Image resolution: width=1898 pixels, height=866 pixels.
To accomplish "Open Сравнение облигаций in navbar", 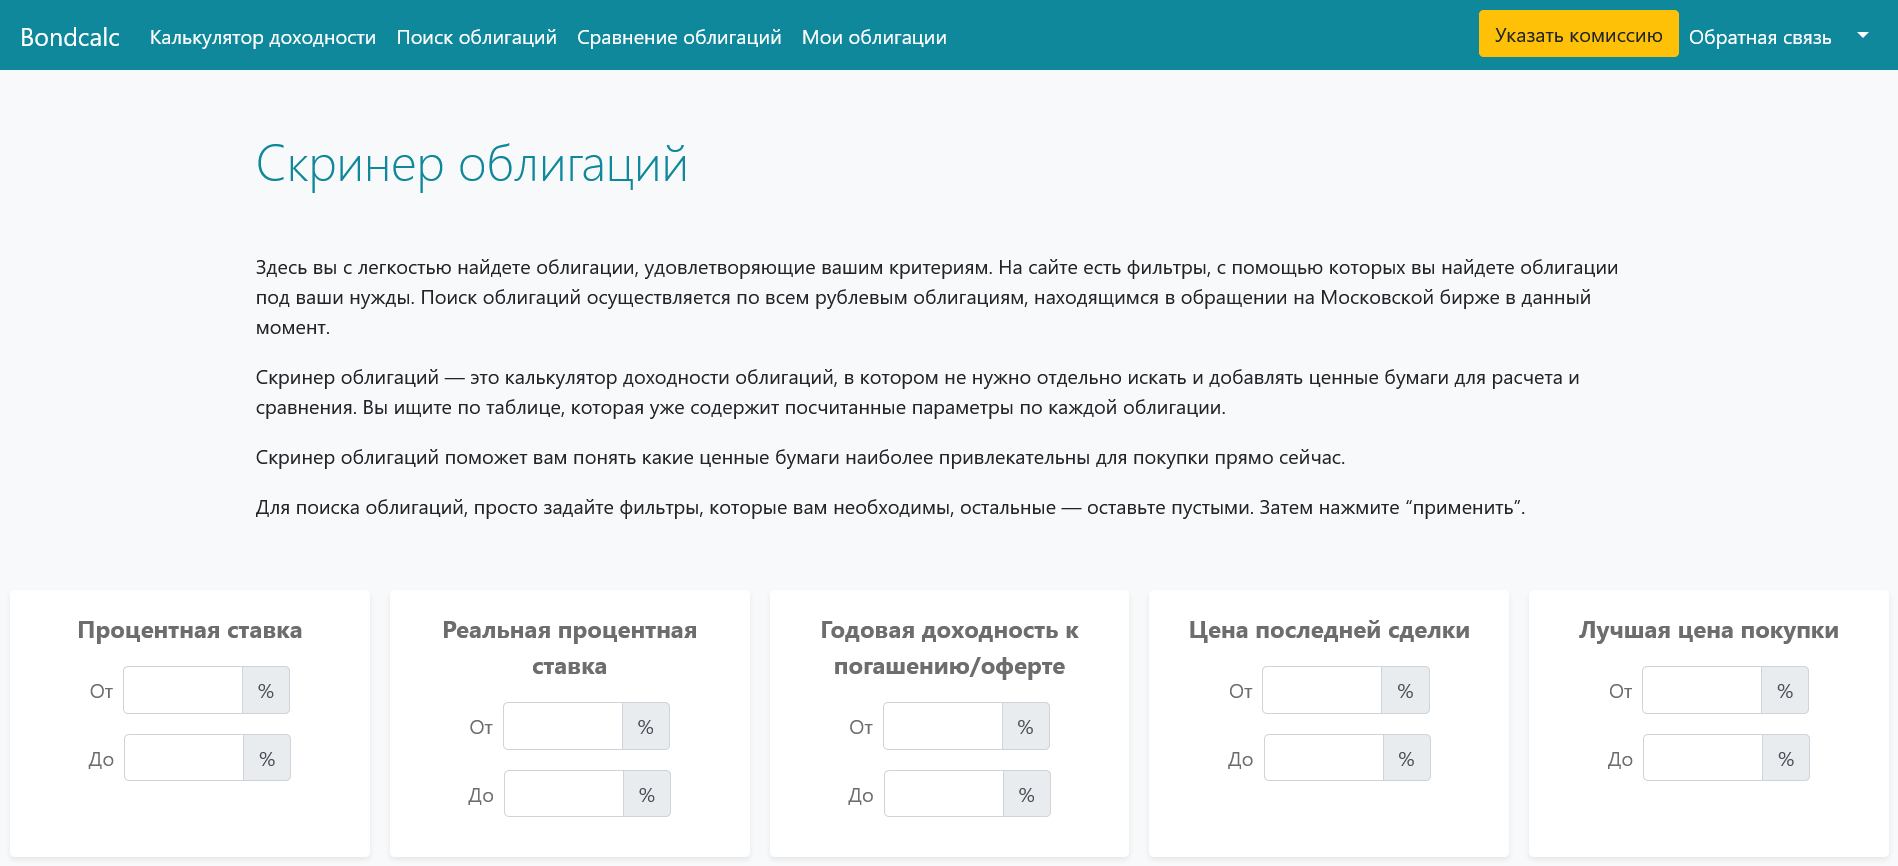I will tap(679, 37).
